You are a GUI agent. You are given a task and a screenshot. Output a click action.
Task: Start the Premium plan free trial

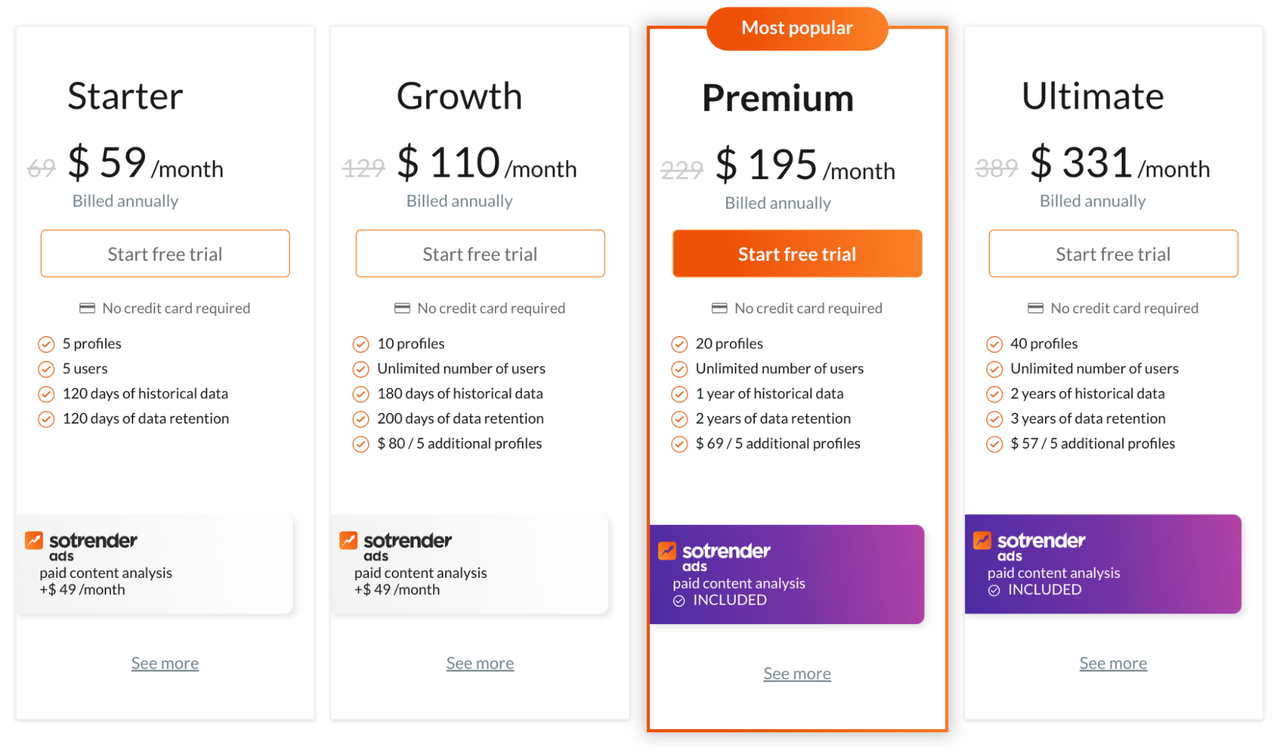pos(797,254)
